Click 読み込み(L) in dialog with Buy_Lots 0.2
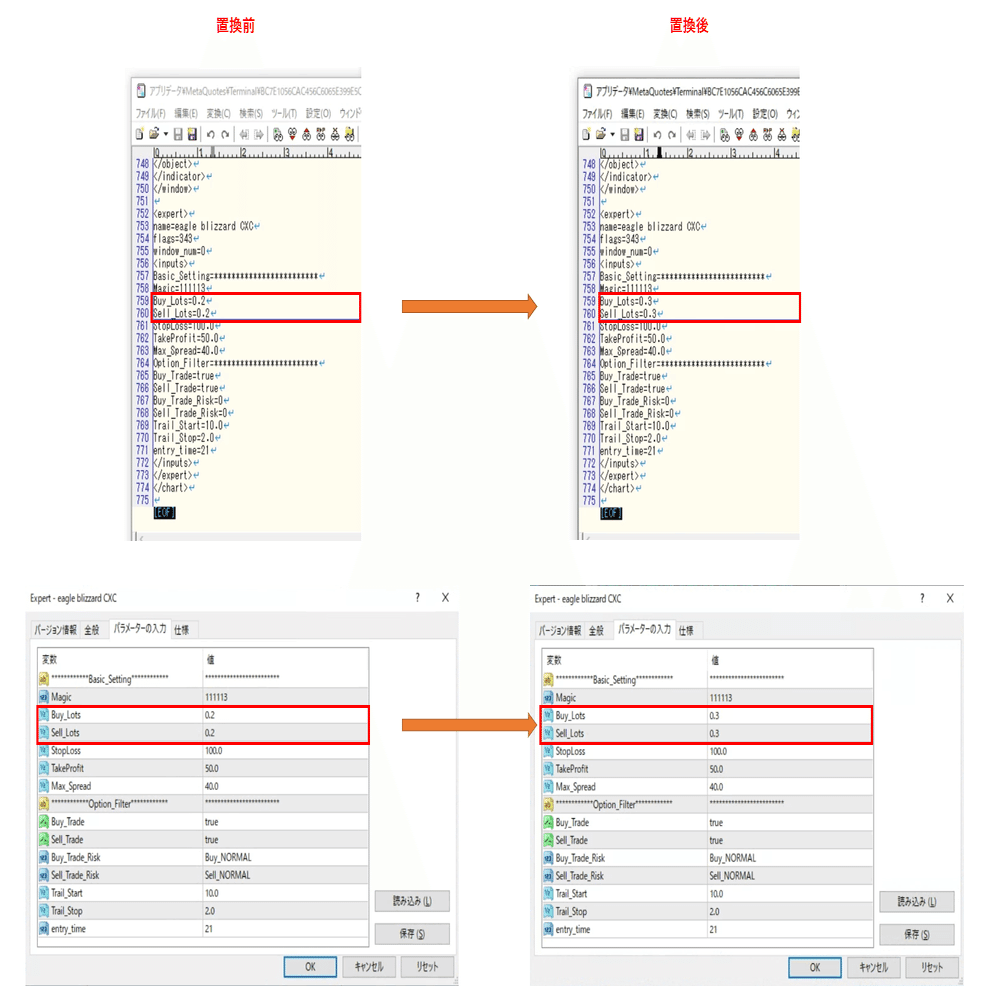Image resolution: width=1001 pixels, height=1001 pixels. tap(412, 901)
